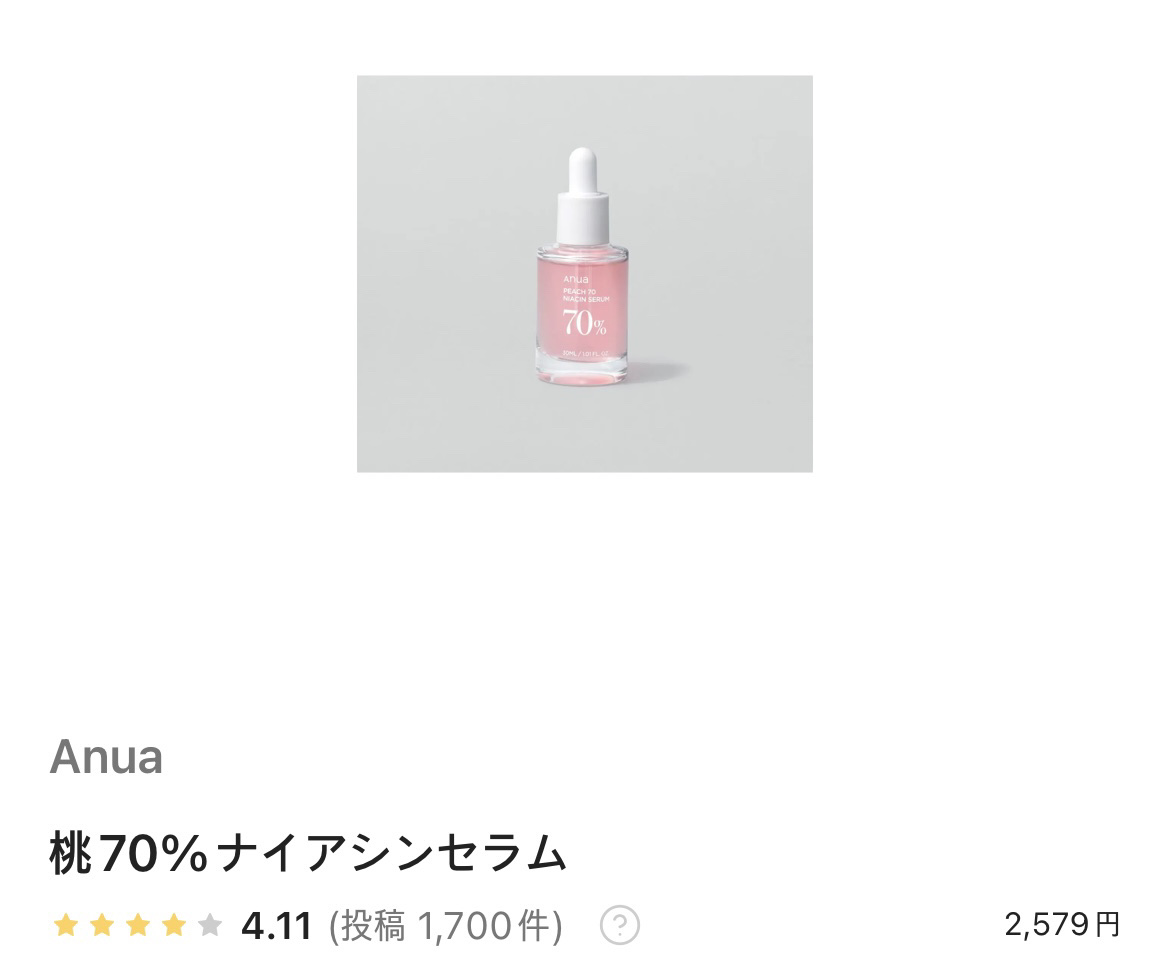Click PEACH 70 NIACIN SERUM bottle text

(586, 294)
